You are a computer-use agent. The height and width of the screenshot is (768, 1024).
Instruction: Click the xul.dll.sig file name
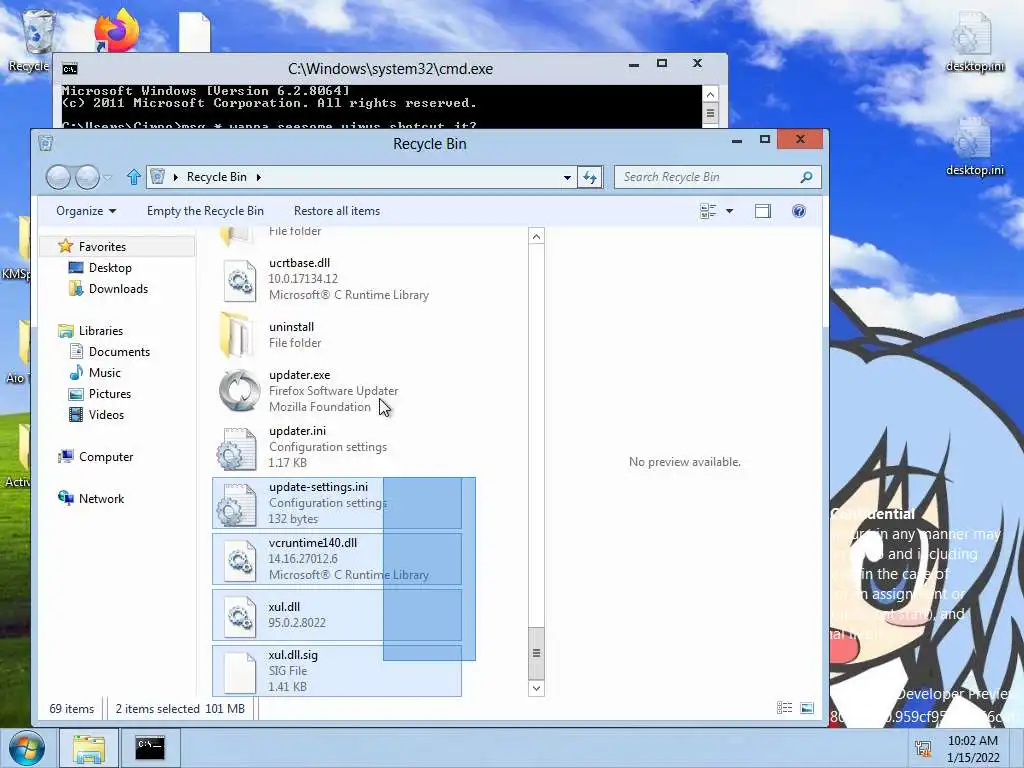pos(293,654)
